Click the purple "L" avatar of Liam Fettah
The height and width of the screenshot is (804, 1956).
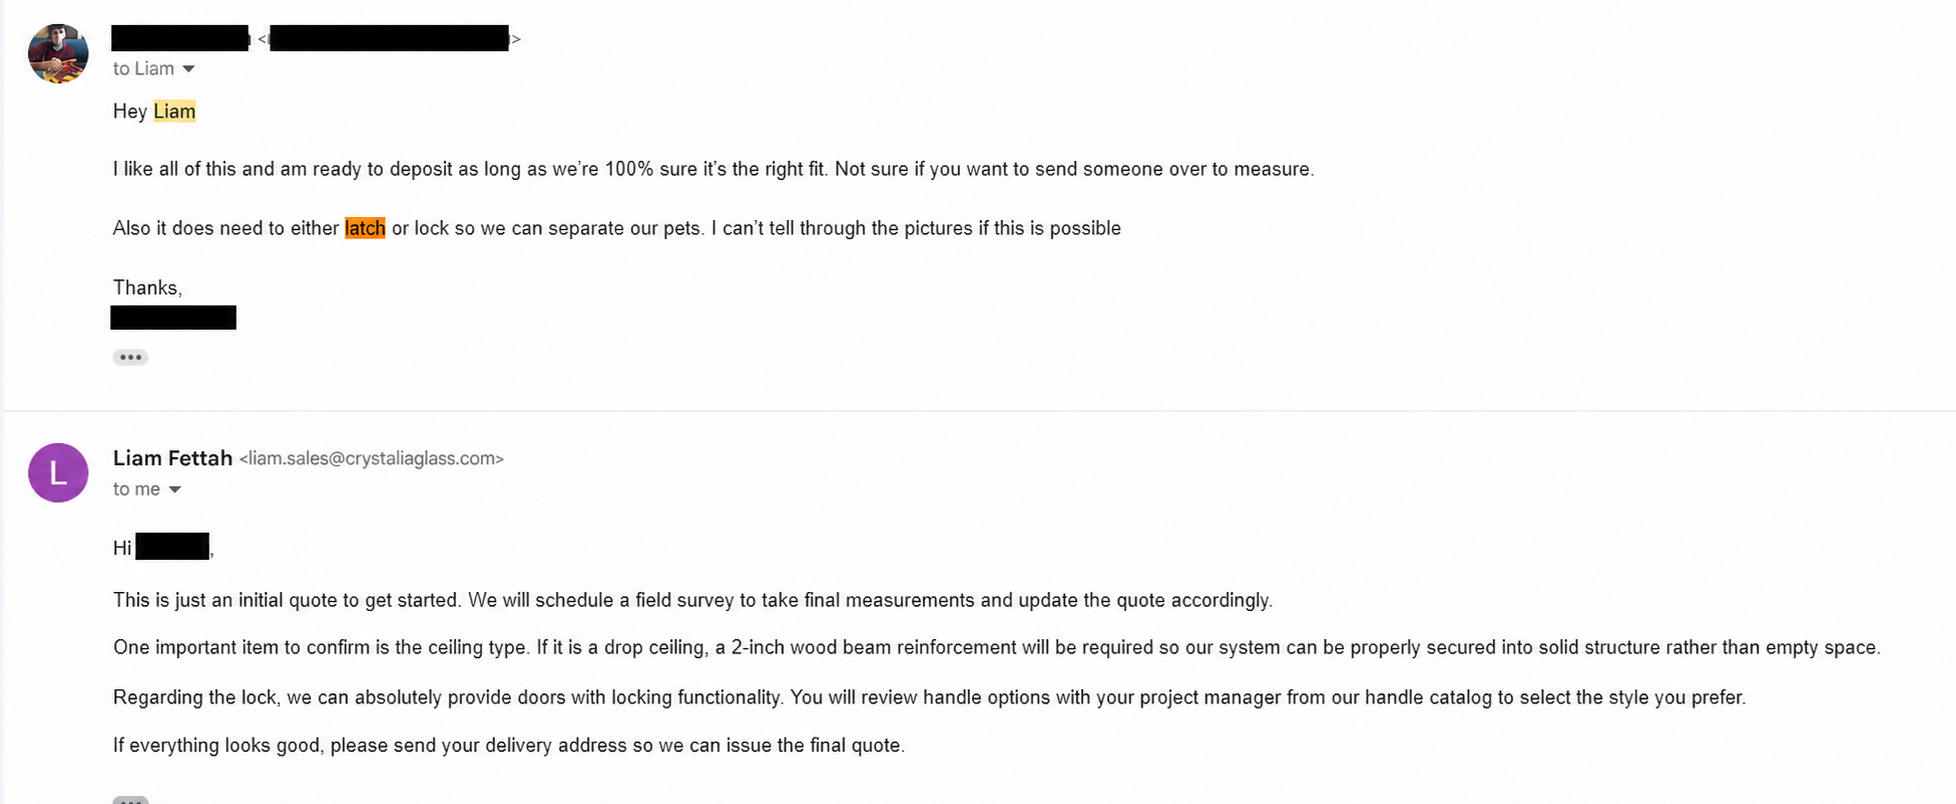point(58,473)
